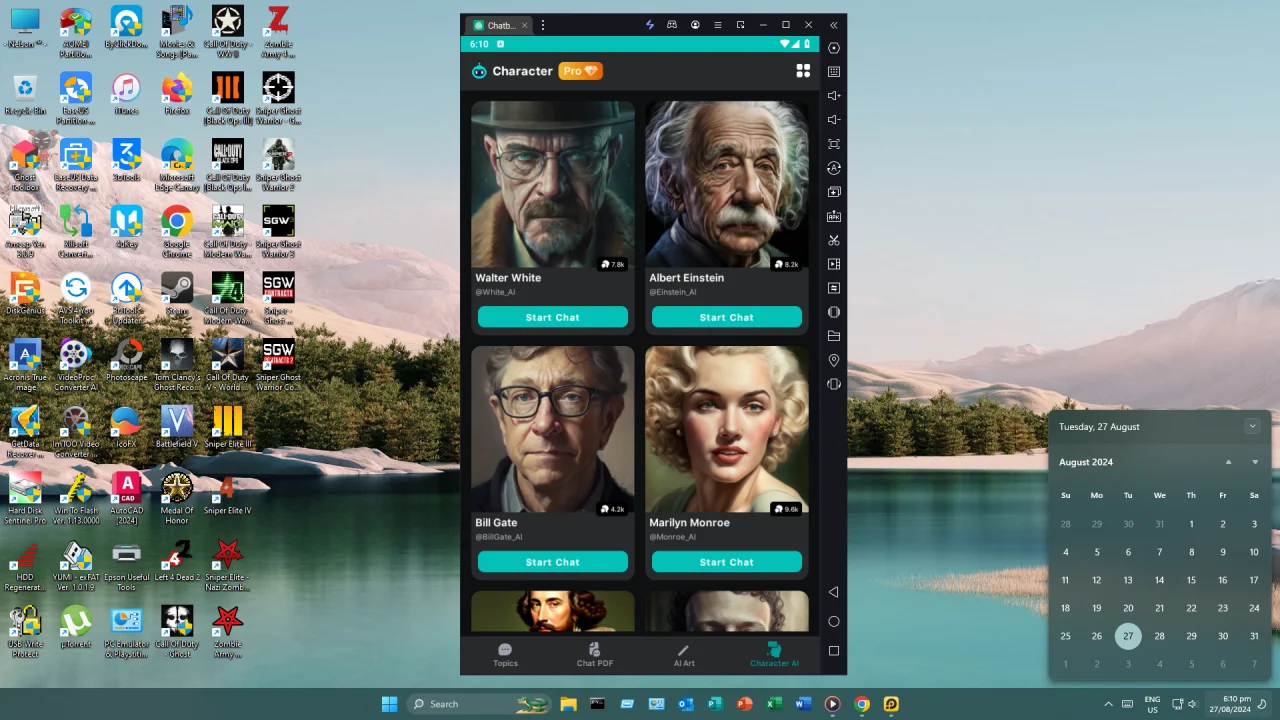The height and width of the screenshot is (720, 1280).
Task: Take screenshot using the scissors icon
Action: point(834,240)
